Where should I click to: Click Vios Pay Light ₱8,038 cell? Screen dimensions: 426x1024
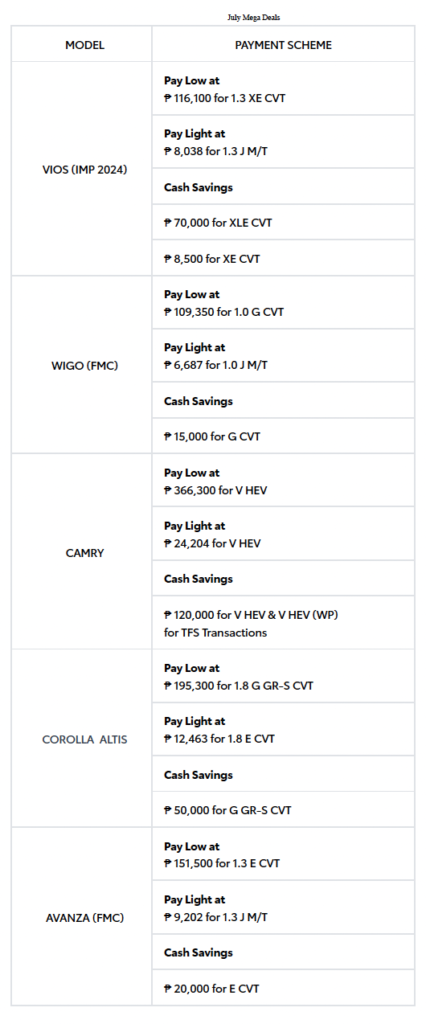point(283,142)
